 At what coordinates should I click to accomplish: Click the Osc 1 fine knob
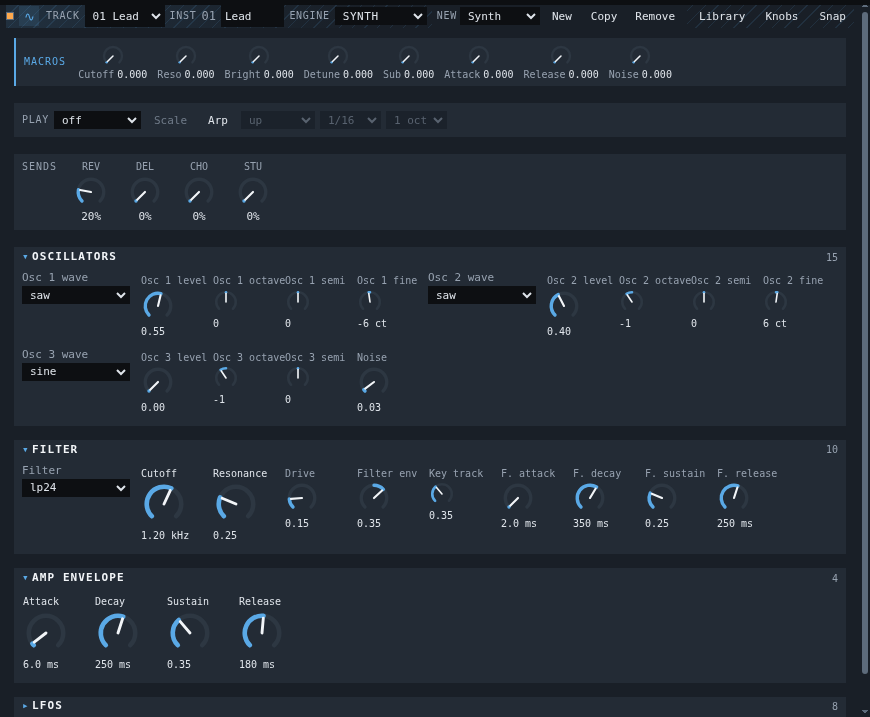370,301
